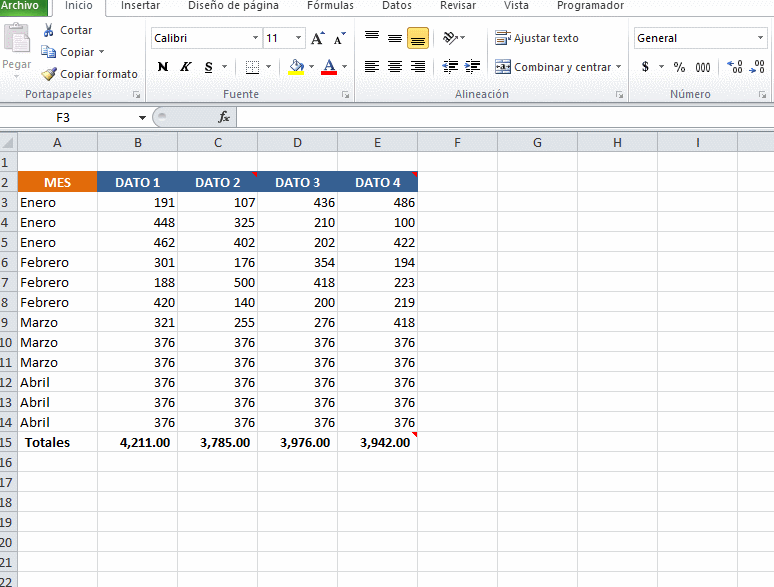Switch to Insertar tab
The image size is (774, 587).
click(140, 6)
